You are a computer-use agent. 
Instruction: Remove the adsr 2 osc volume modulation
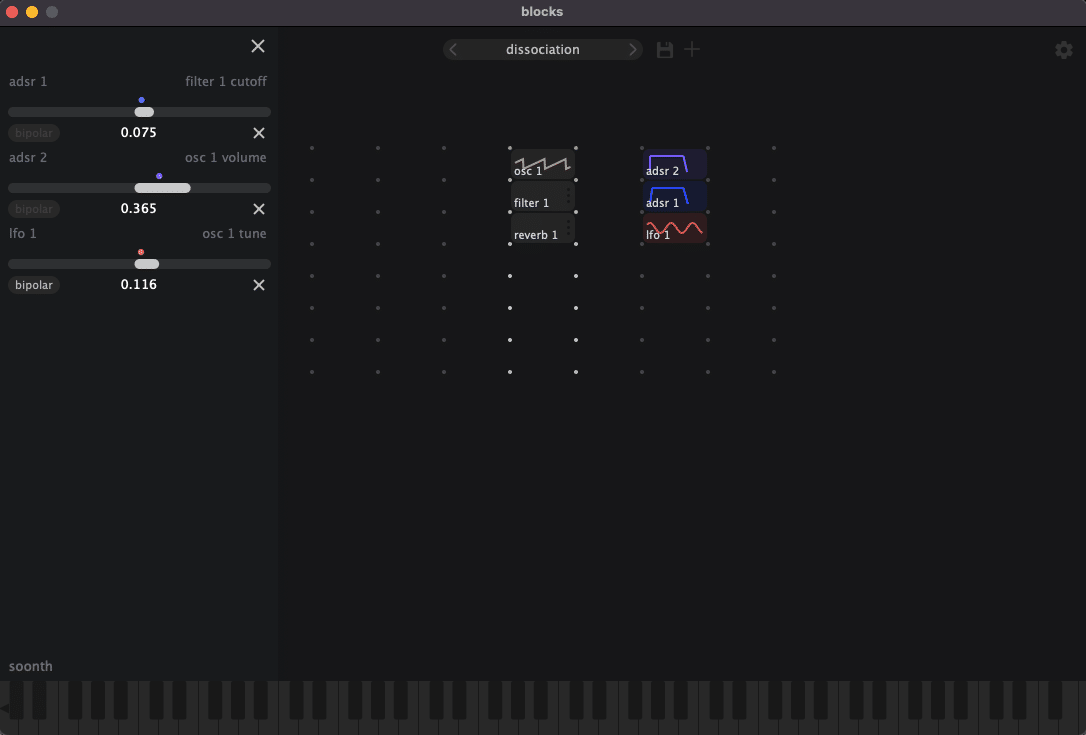tap(258, 209)
